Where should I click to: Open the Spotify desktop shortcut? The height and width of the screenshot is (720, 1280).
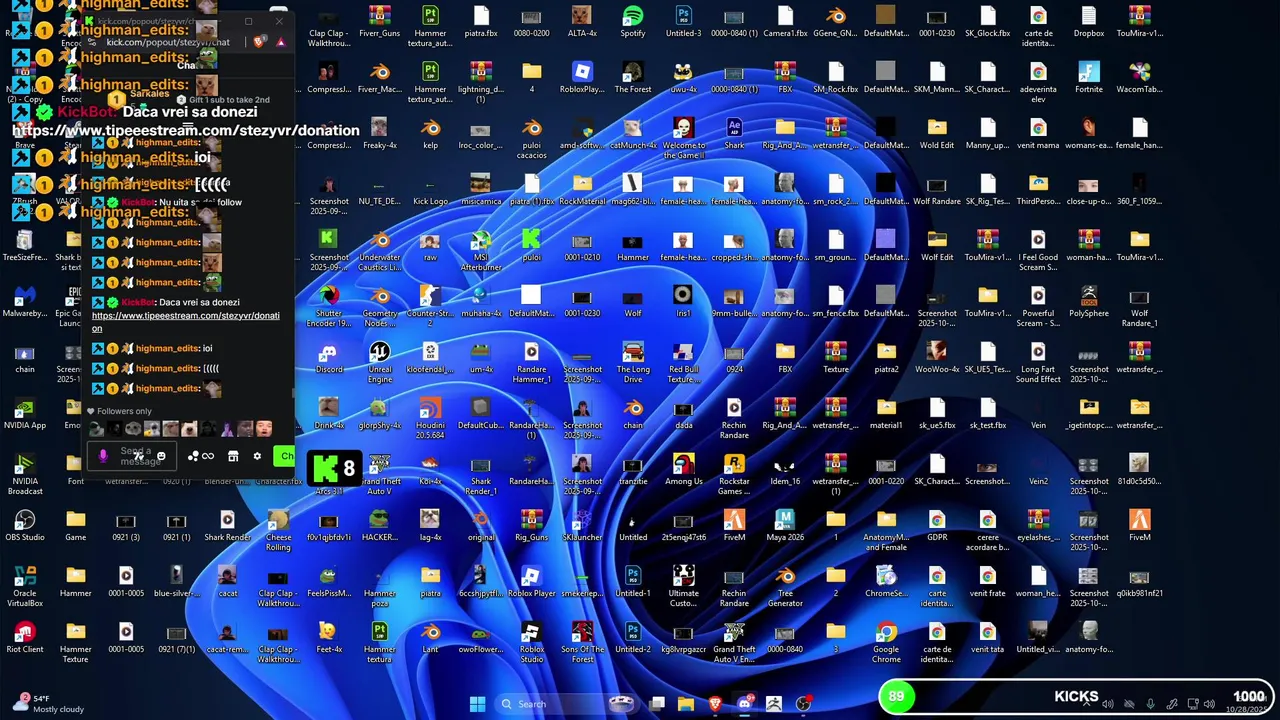pyautogui.click(x=632, y=22)
